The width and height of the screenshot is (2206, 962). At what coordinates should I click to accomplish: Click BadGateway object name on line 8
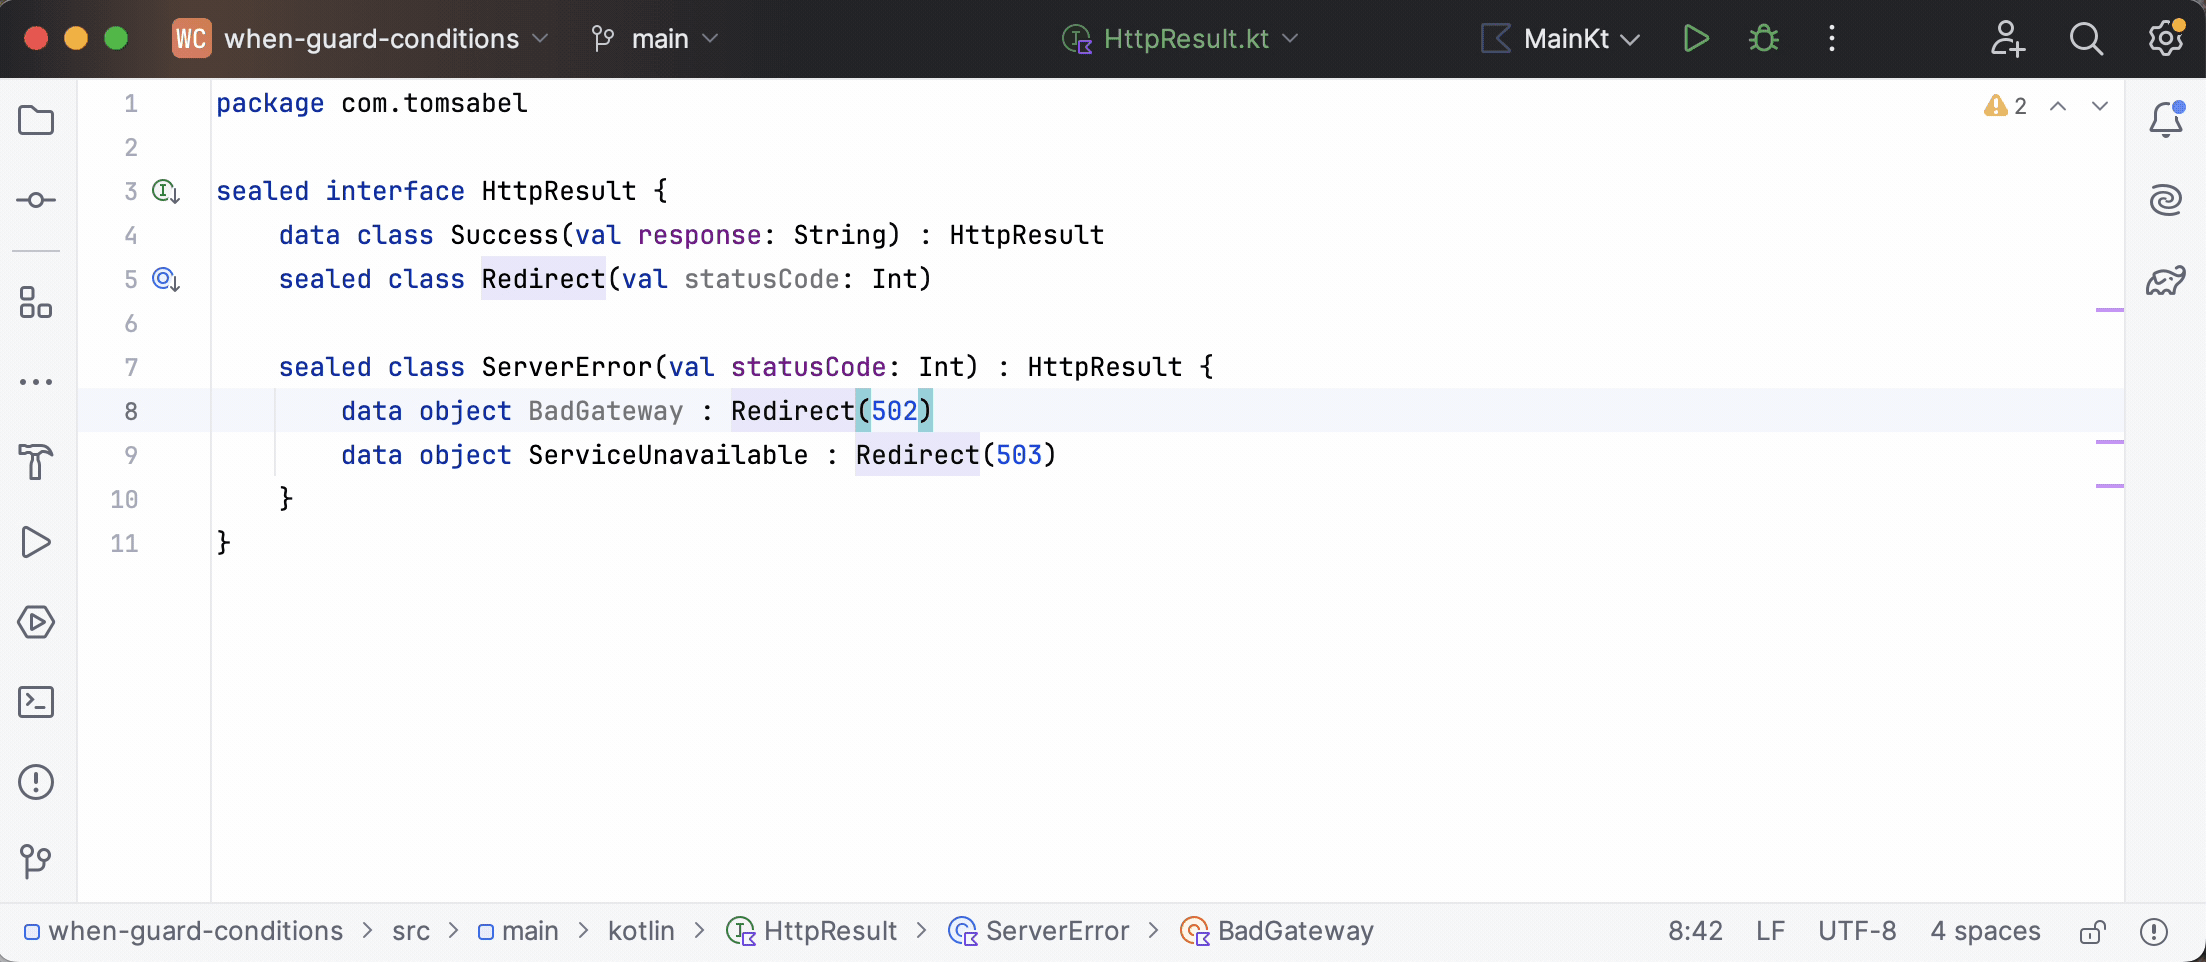(606, 411)
